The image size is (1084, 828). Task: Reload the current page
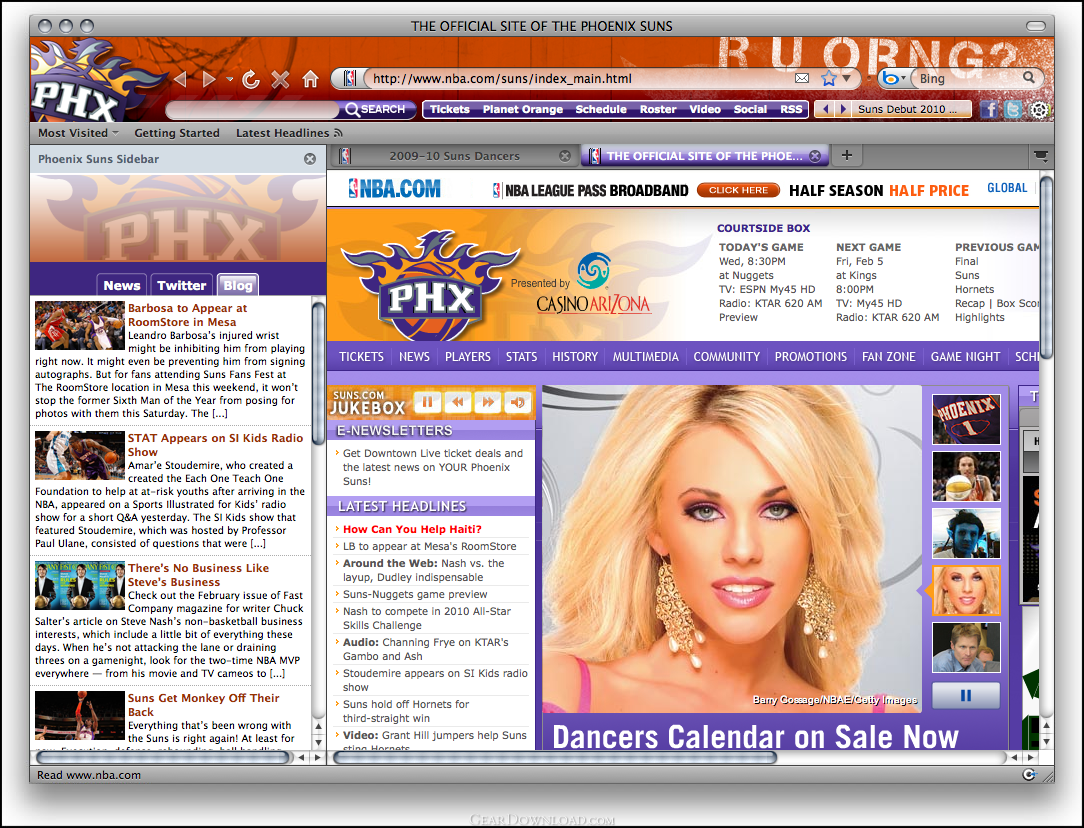tap(251, 79)
